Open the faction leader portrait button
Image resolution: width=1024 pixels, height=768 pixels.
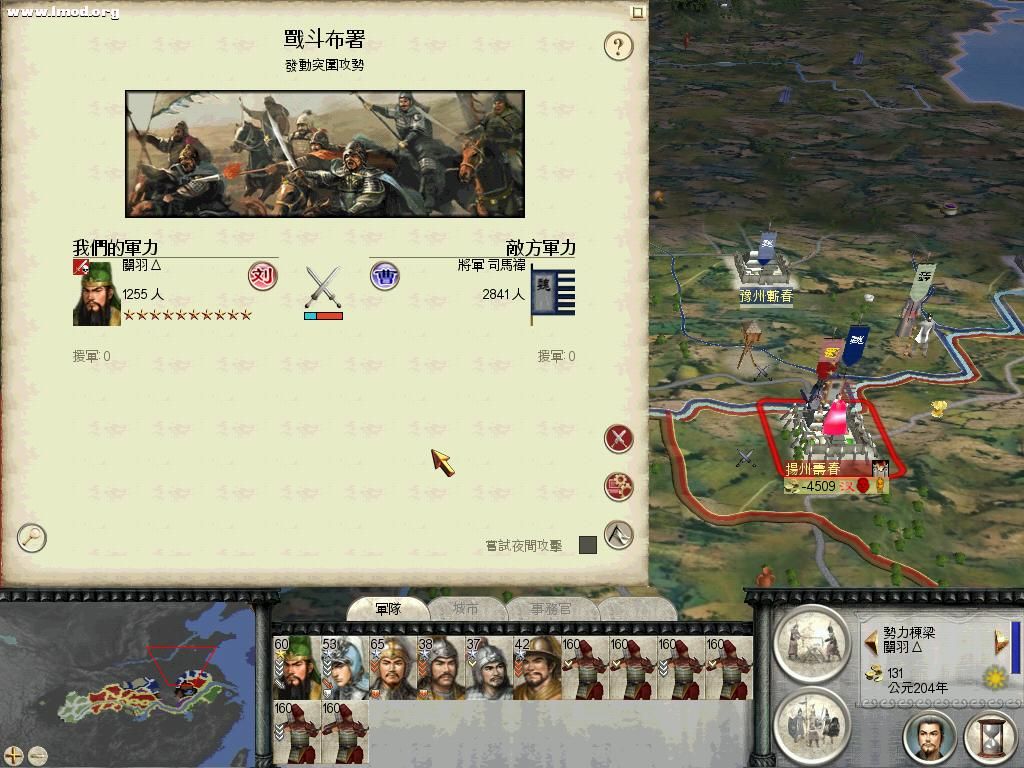(x=929, y=739)
